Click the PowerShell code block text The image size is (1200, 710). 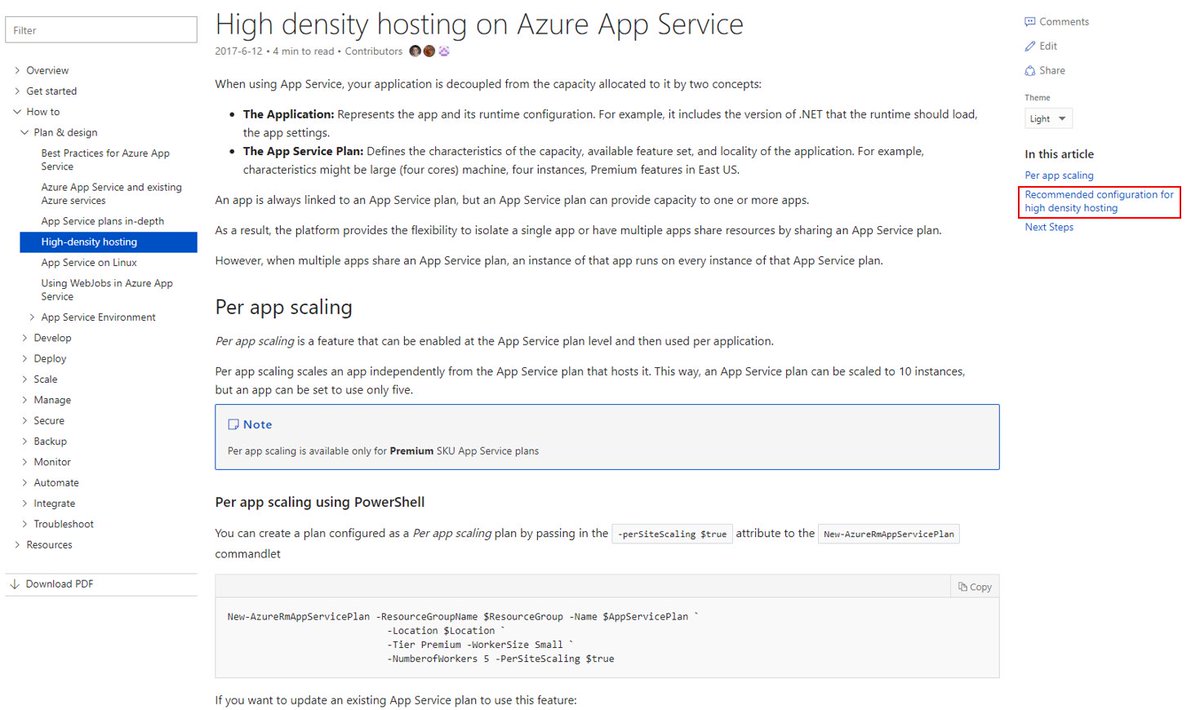click(462, 638)
